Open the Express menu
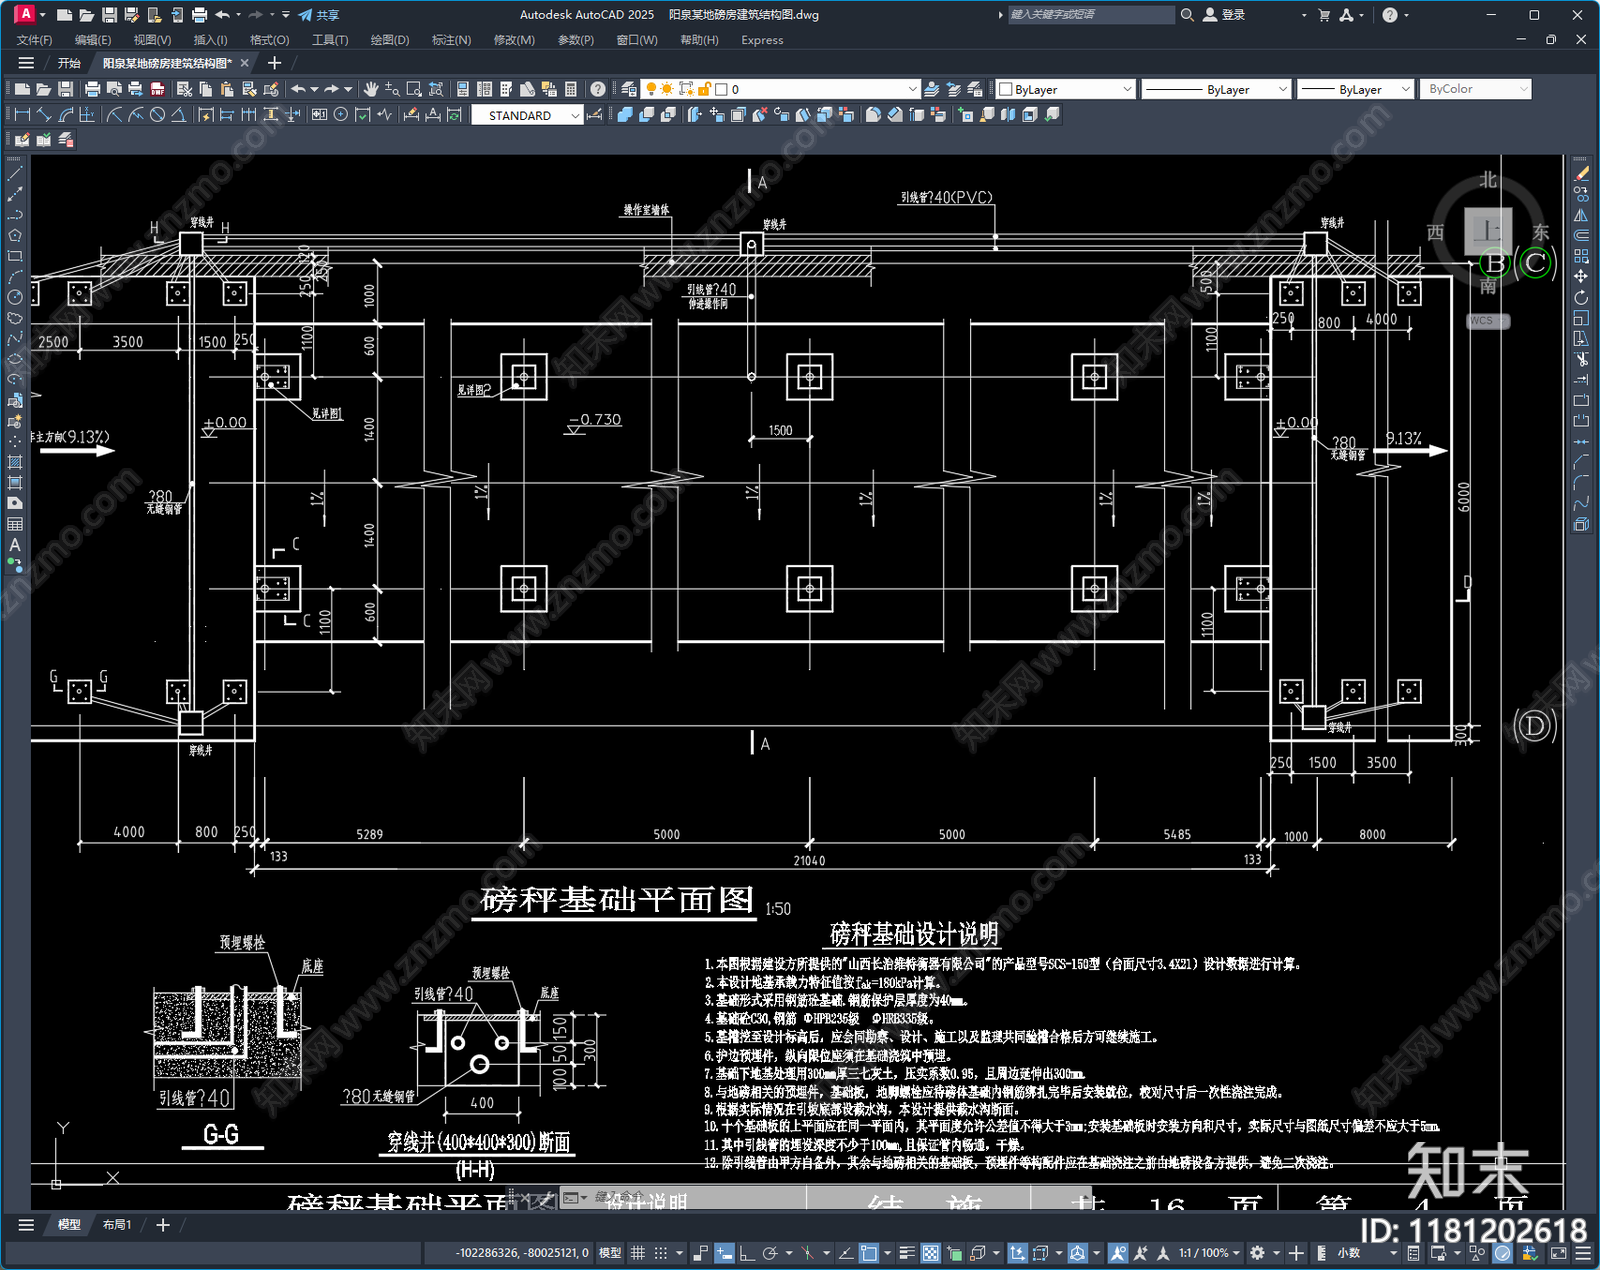The height and width of the screenshot is (1270, 1600). point(762,40)
